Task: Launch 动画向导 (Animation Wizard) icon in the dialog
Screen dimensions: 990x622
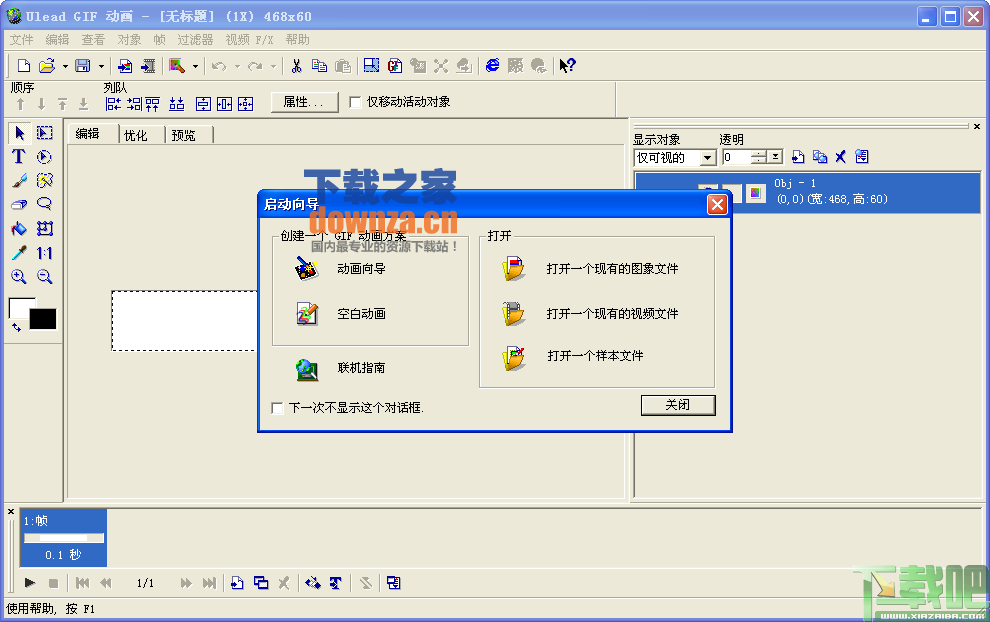Action: (x=306, y=268)
